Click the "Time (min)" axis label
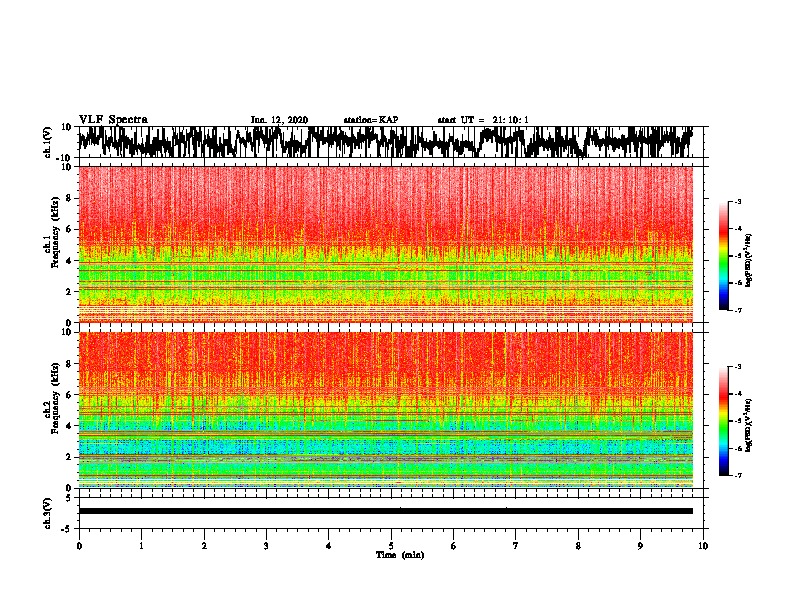The width and height of the screenshot is (792, 612). pos(400,555)
